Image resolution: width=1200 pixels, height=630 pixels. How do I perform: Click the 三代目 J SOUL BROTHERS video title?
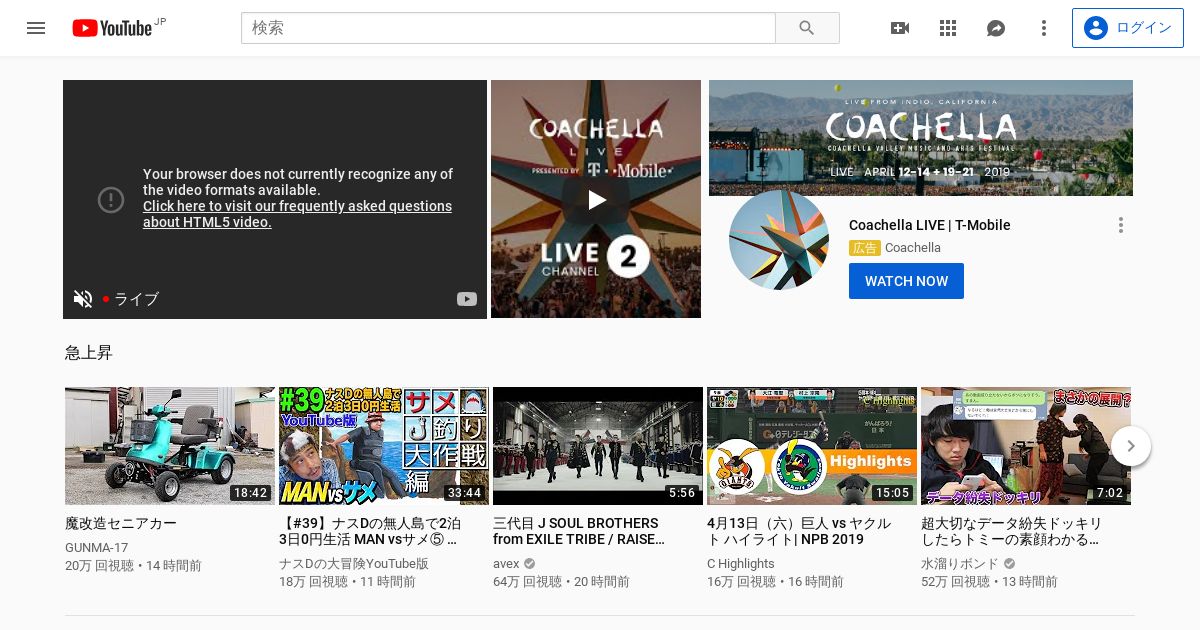click(x=579, y=531)
